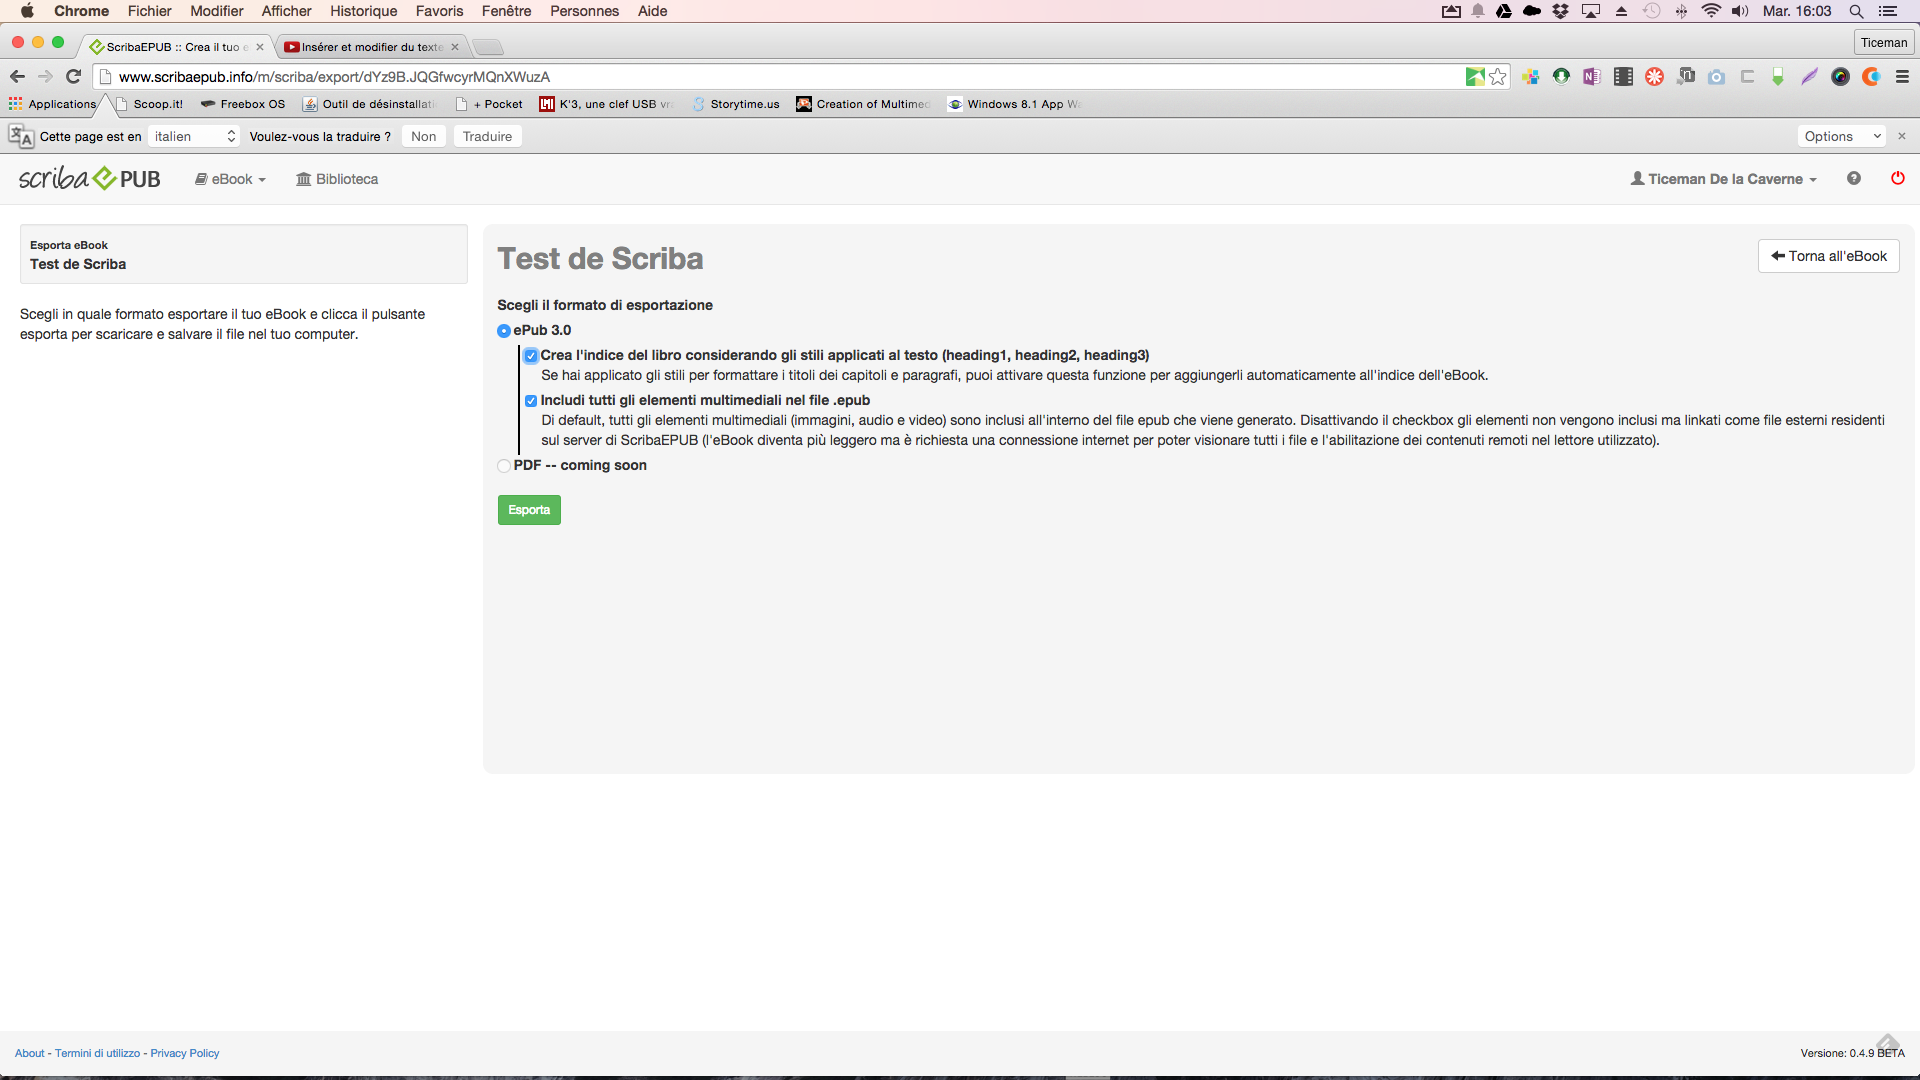Image resolution: width=1920 pixels, height=1080 pixels.
Task: Open the italien language selector
Action: pos(194,136)
